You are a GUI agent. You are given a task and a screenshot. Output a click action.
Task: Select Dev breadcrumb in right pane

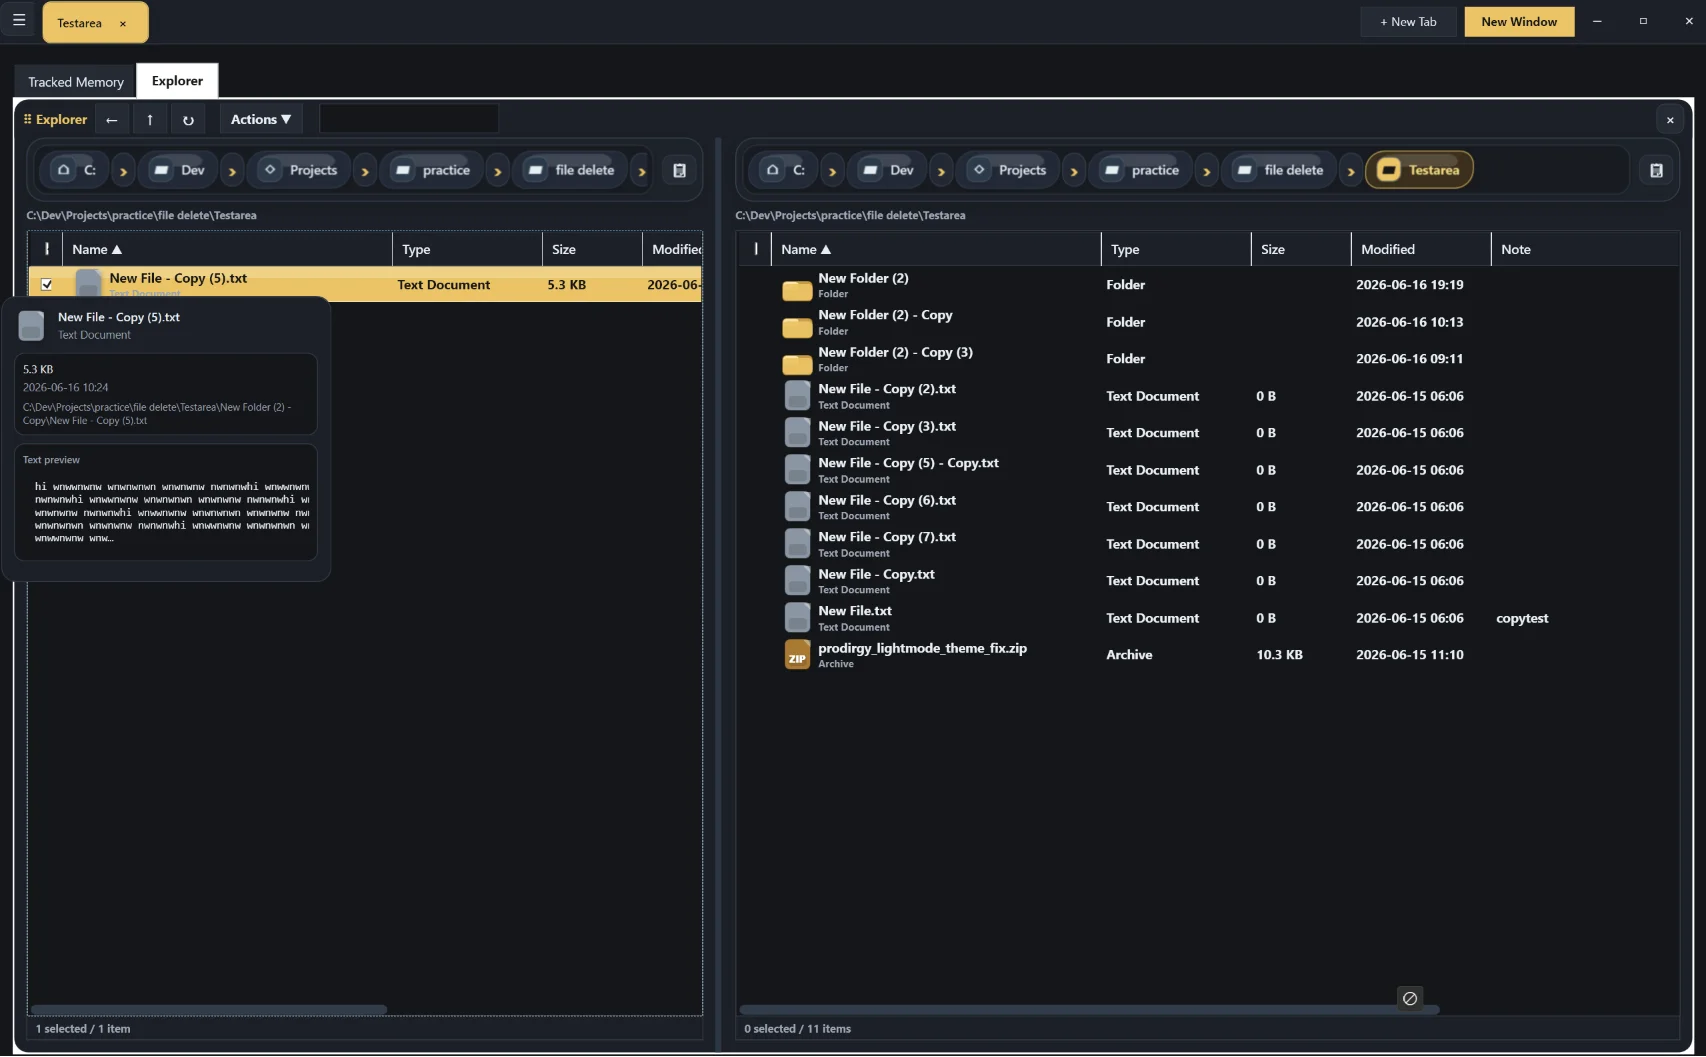888,170
